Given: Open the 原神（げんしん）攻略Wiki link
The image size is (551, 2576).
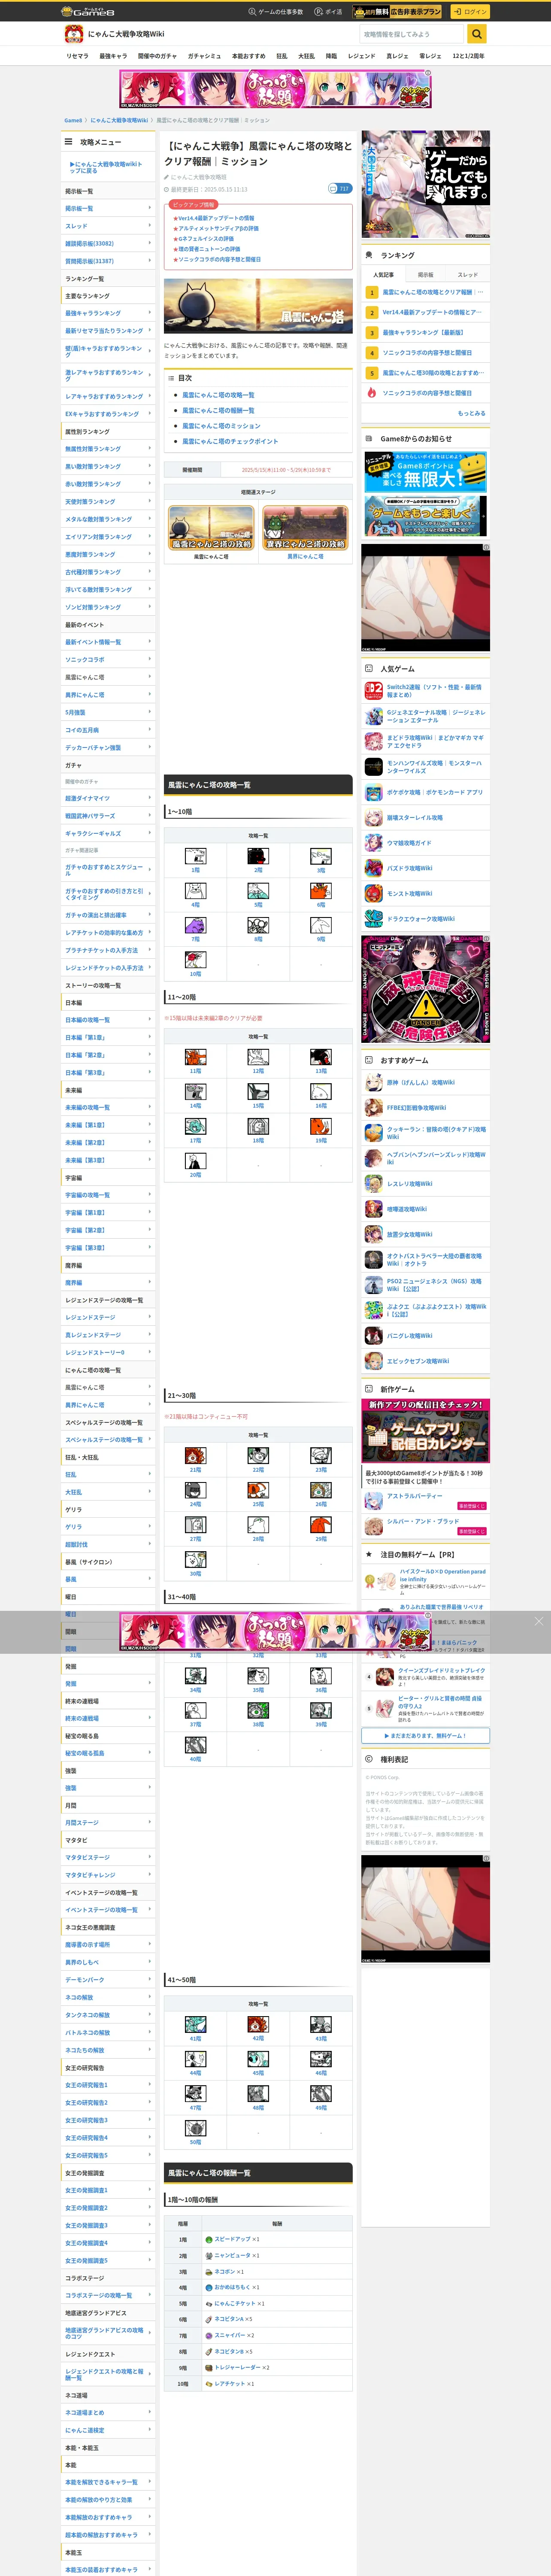Looking at the screenshot, I should click(421, 1082).
